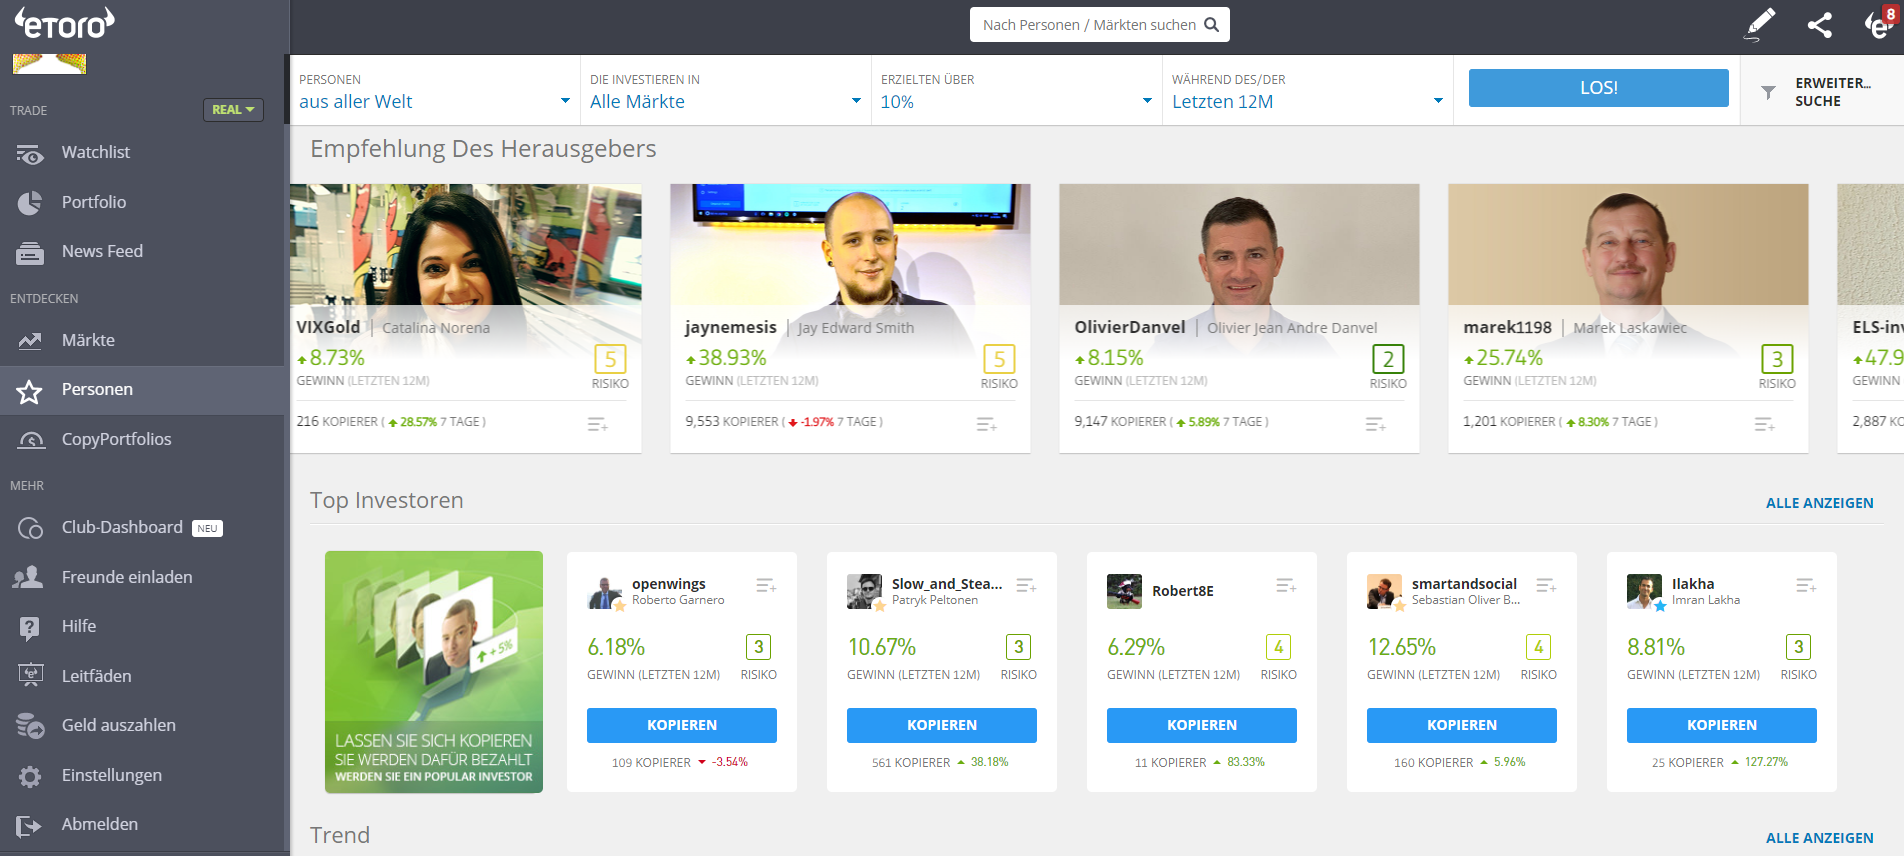1904x856 pixels.
Task: Click the share icon in header
Action: (x=1820, y=25)
